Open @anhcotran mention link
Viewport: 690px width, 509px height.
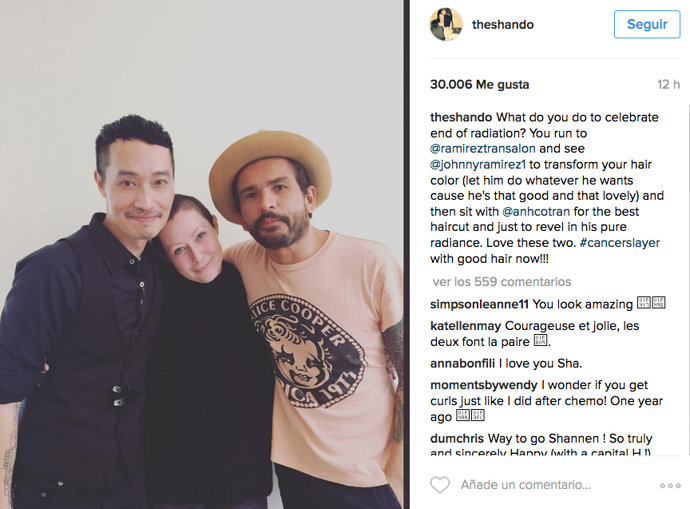pos(536,212)
